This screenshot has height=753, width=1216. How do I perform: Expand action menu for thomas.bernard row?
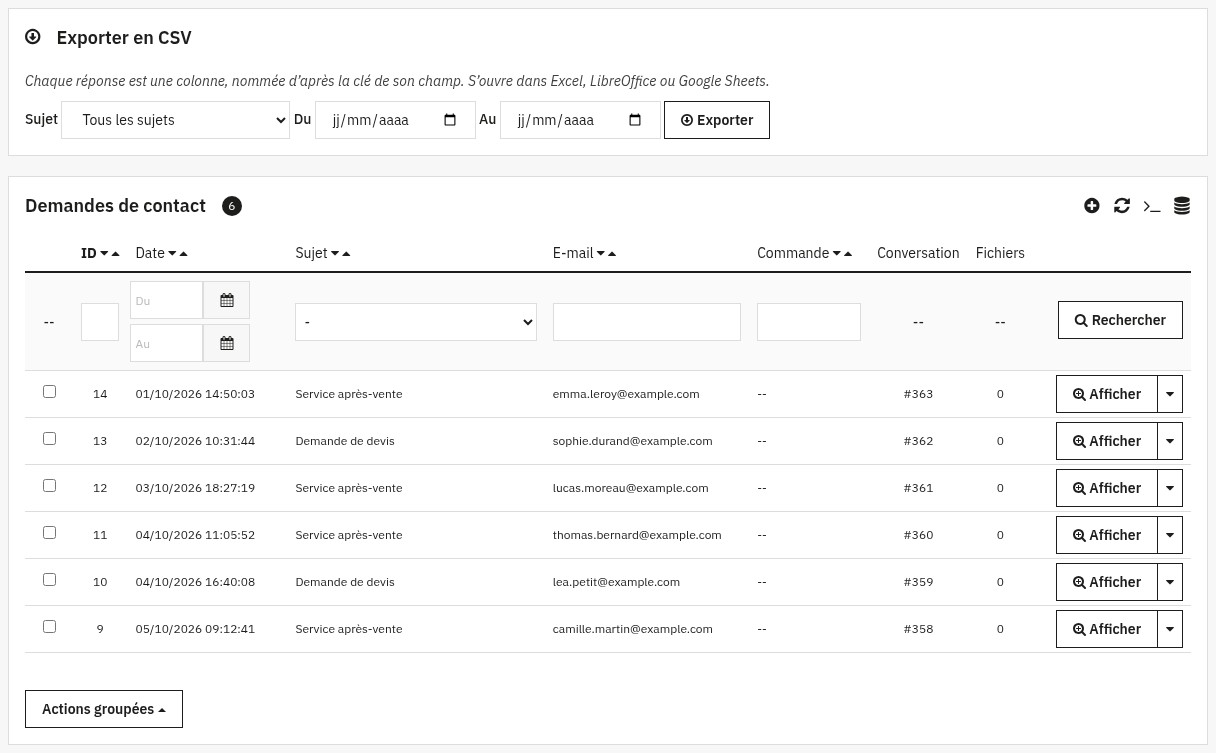pyautogui.click(x=1170, y=535)
